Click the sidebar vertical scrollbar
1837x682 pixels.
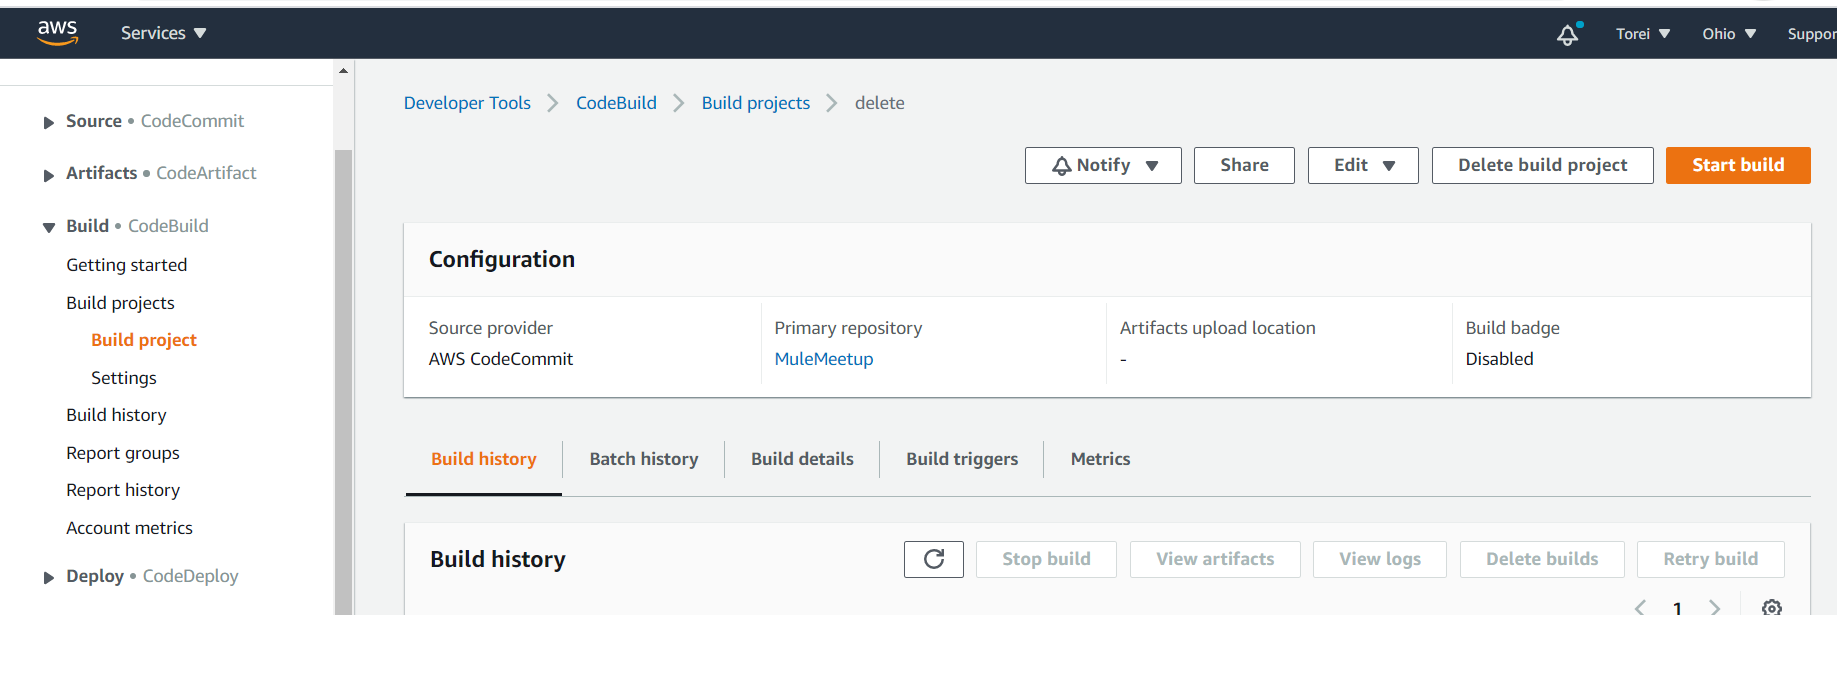pyautogui.click(x=343, y=380)
